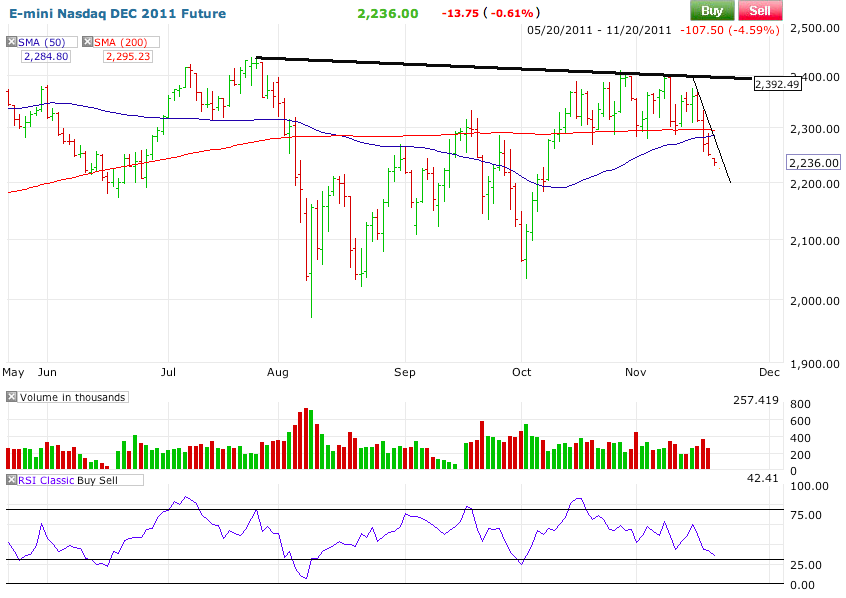Viewport: 846px width, 598px height.
Task: Click the 800 volume axis label
Action: pyautogui.click(x=800, y=404)
